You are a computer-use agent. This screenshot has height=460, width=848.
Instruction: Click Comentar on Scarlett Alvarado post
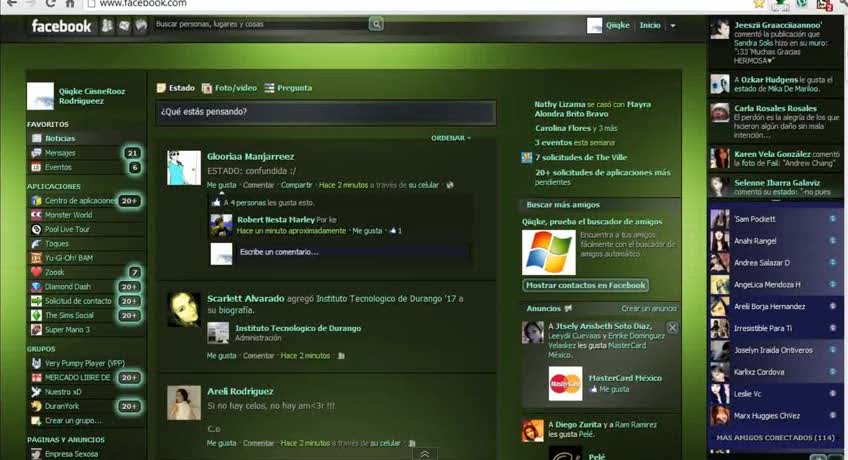pyautogui.click(x=259, y=356)
